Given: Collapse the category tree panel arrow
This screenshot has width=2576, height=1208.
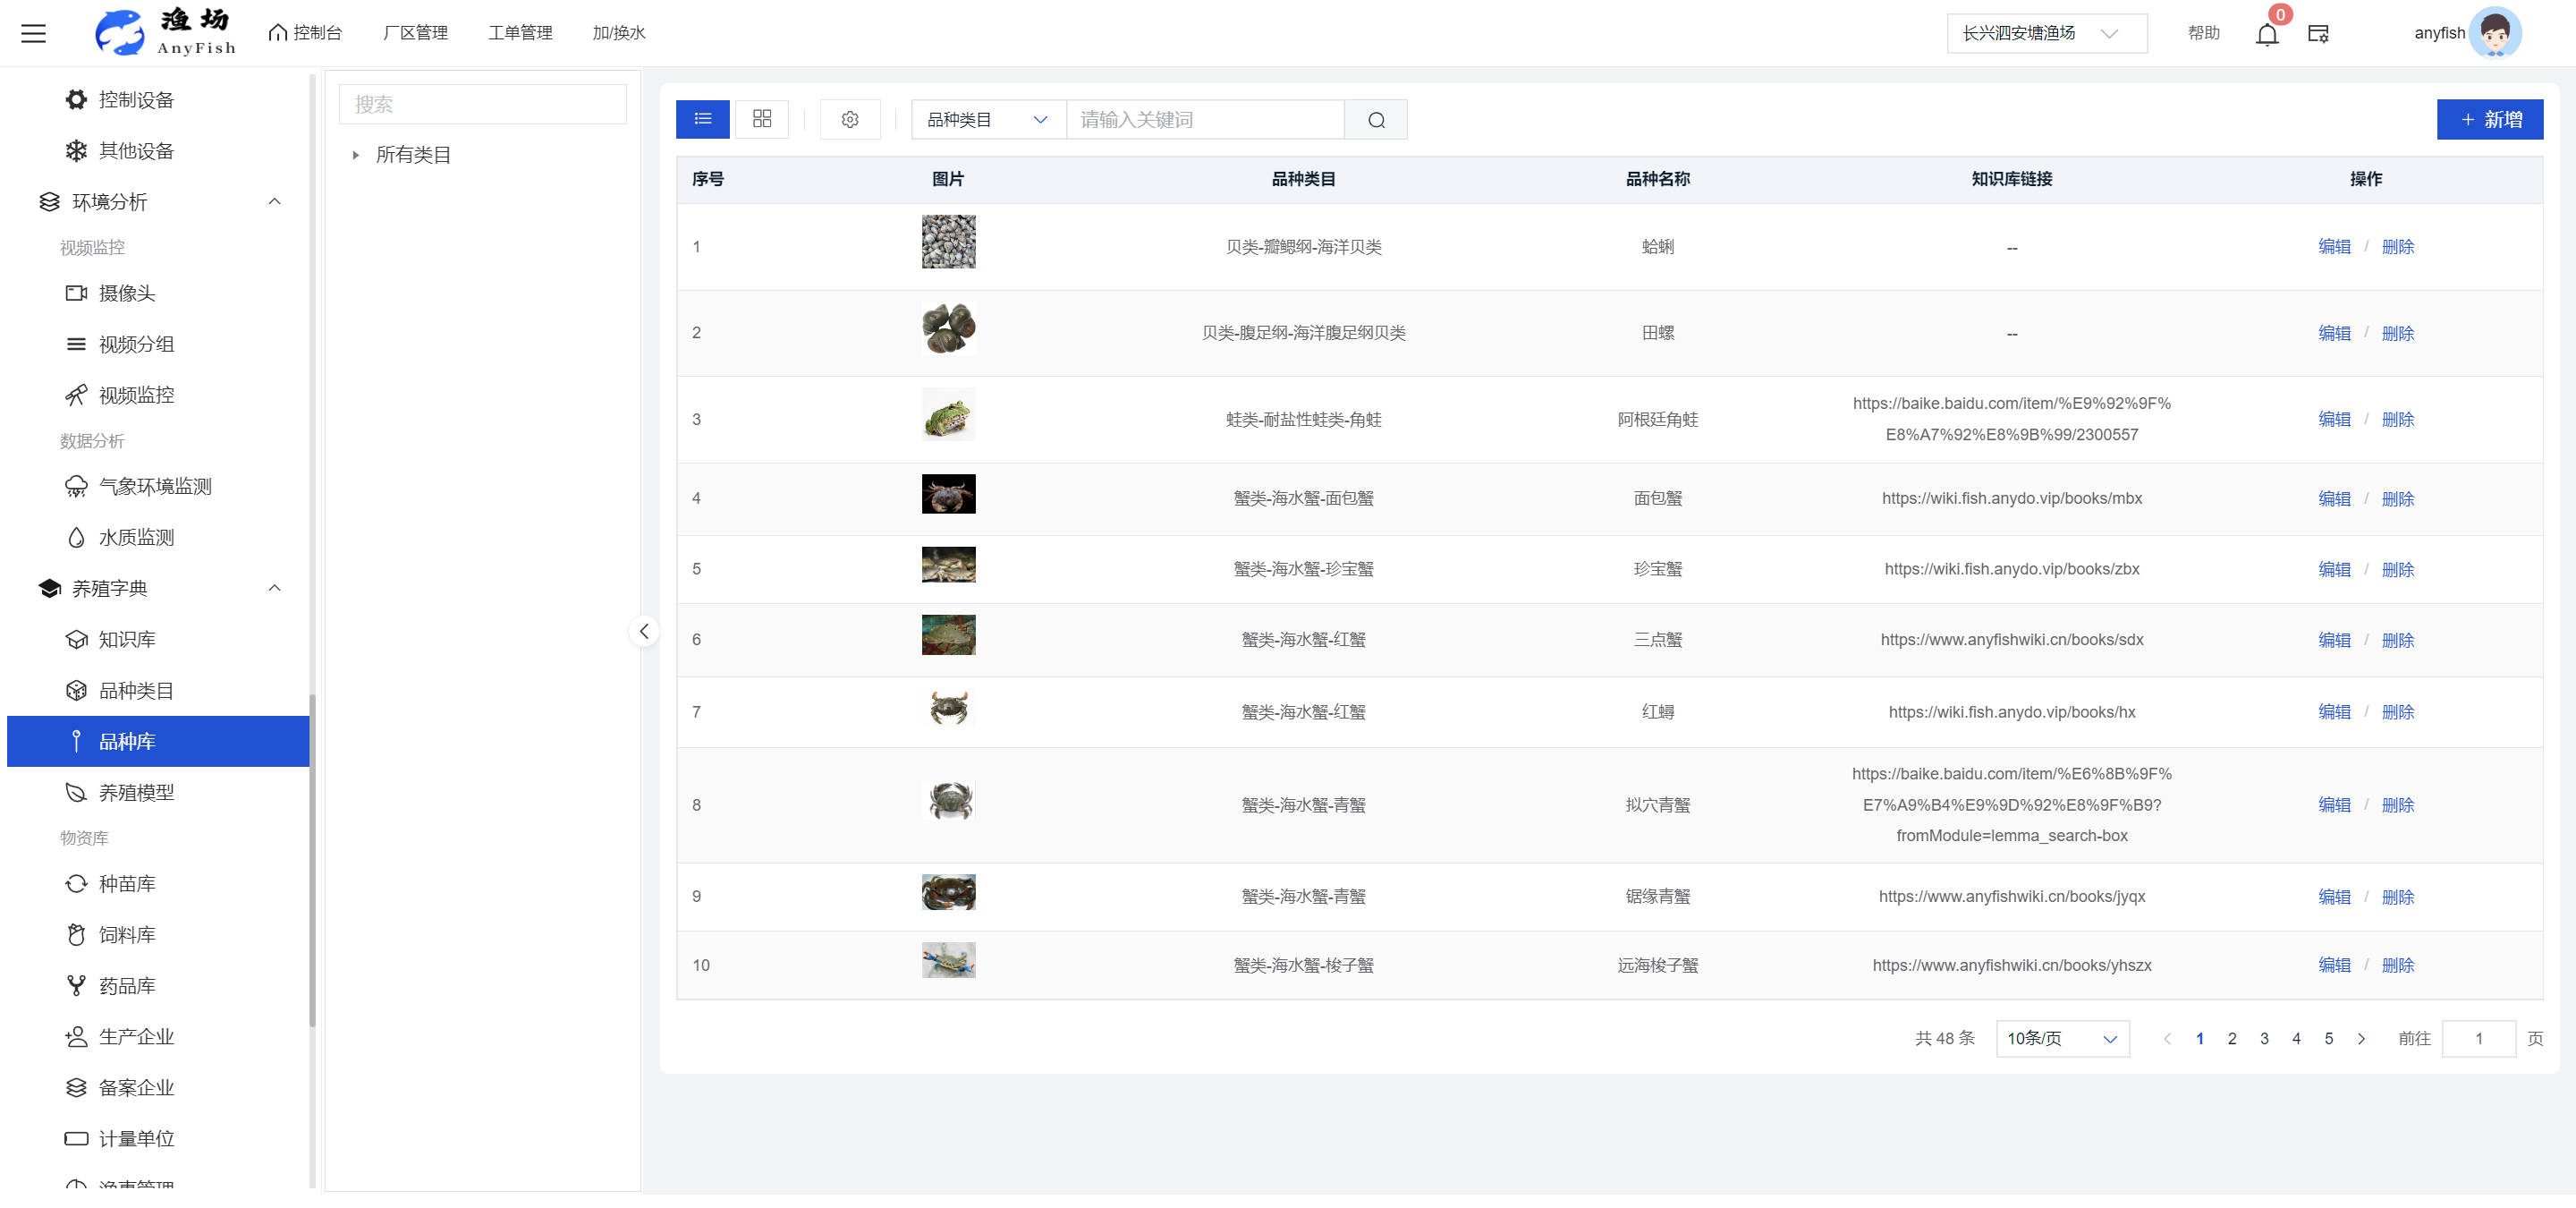Looking at the screenshot, I should (x=644, y=631).
